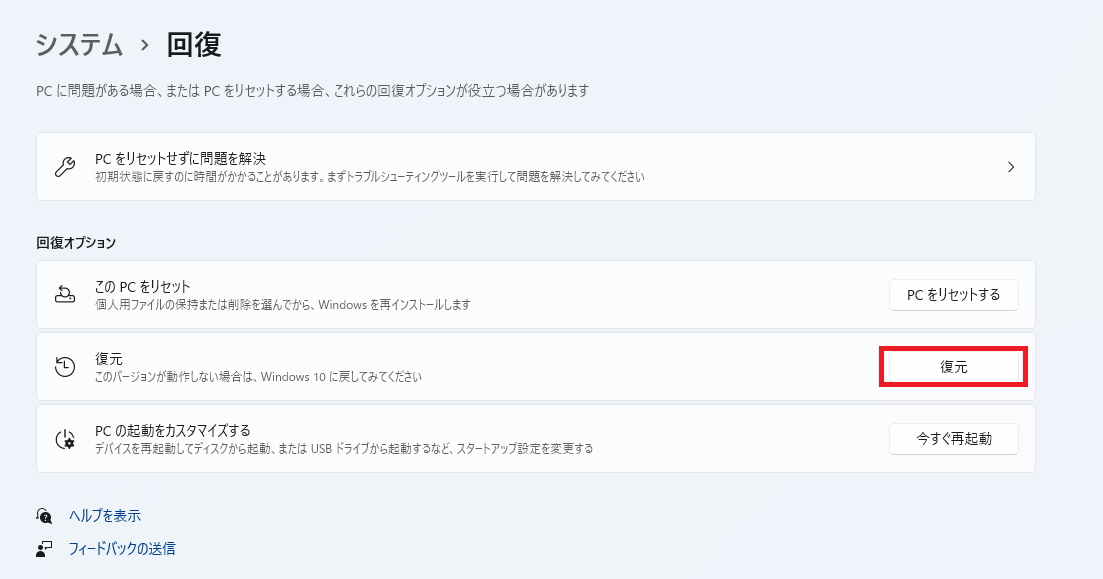Navigate to システム in the breadcrumb
The width and height of the screenshot is (1103, 579).
pyautogui.click(x=78, y=44)
